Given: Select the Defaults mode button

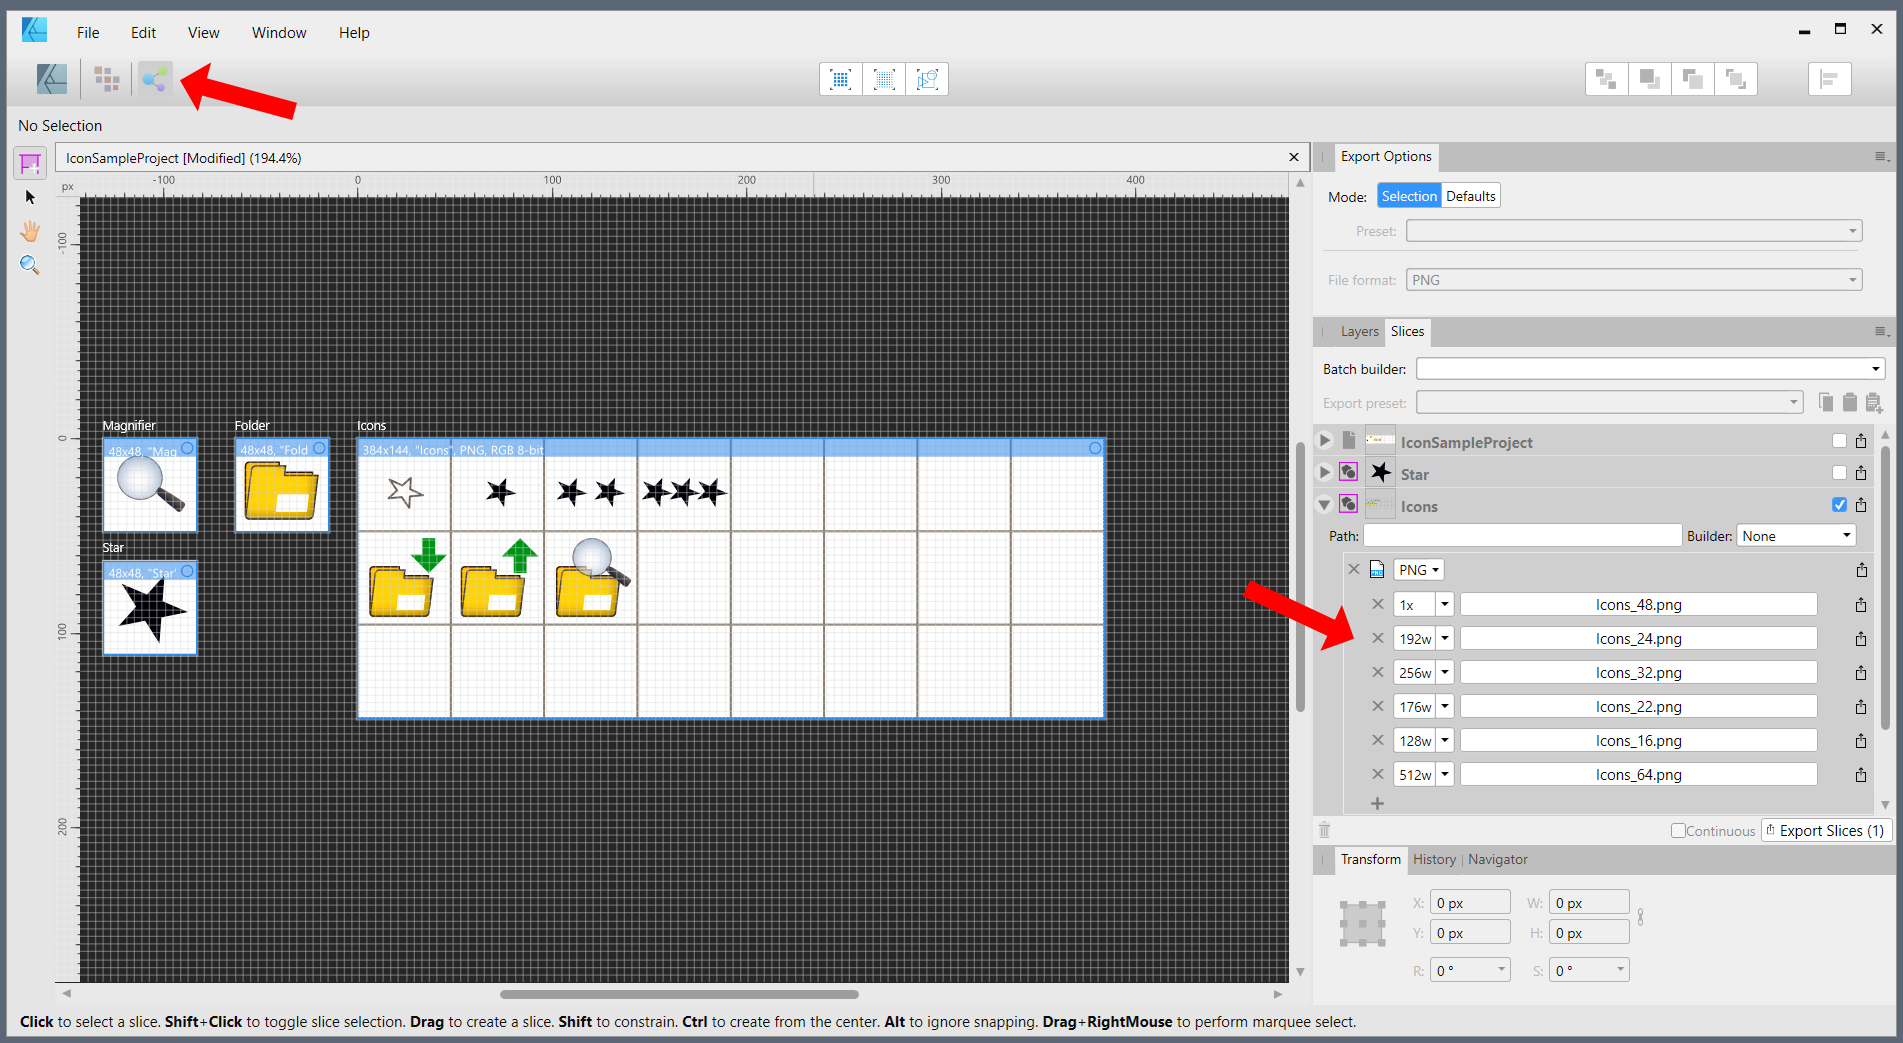Looking at the screenshot, I should click(1470, 196).
